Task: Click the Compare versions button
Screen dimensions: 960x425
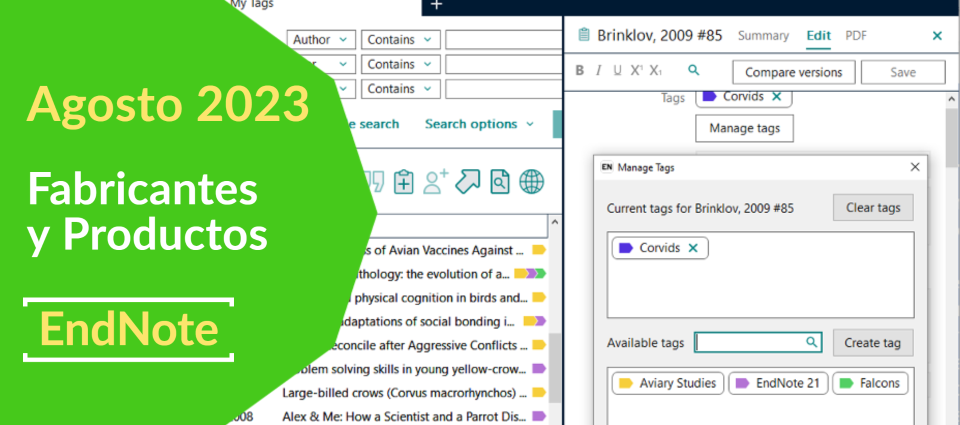Action: (793, 72)
